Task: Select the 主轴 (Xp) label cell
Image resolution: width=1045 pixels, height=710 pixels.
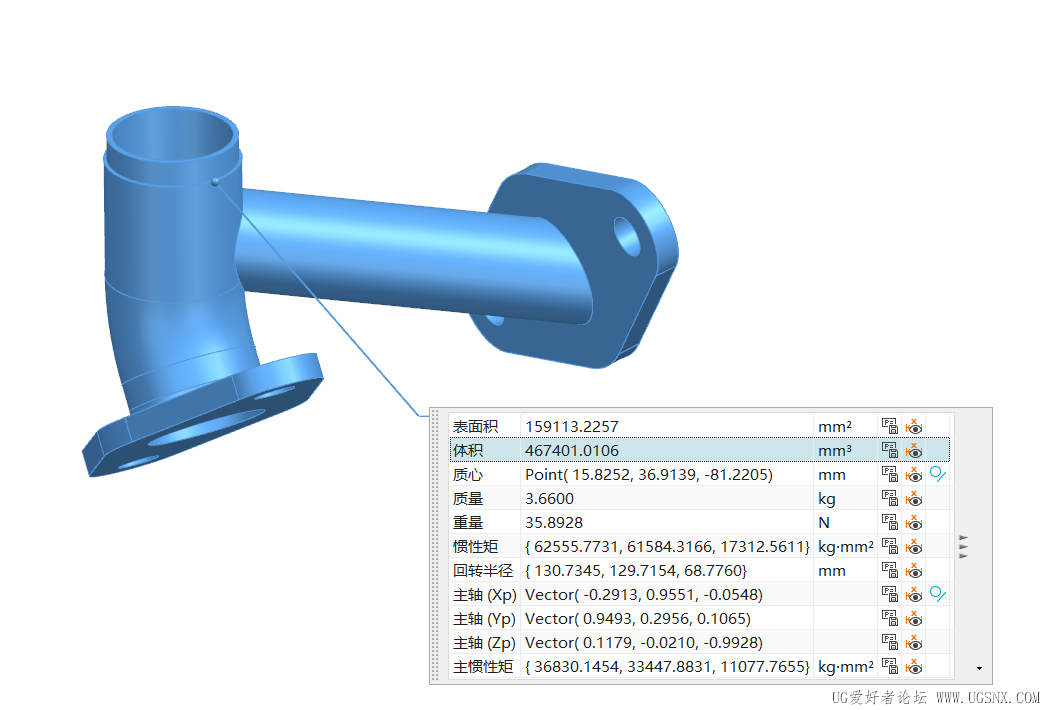Action: click(x=485, y=594)
